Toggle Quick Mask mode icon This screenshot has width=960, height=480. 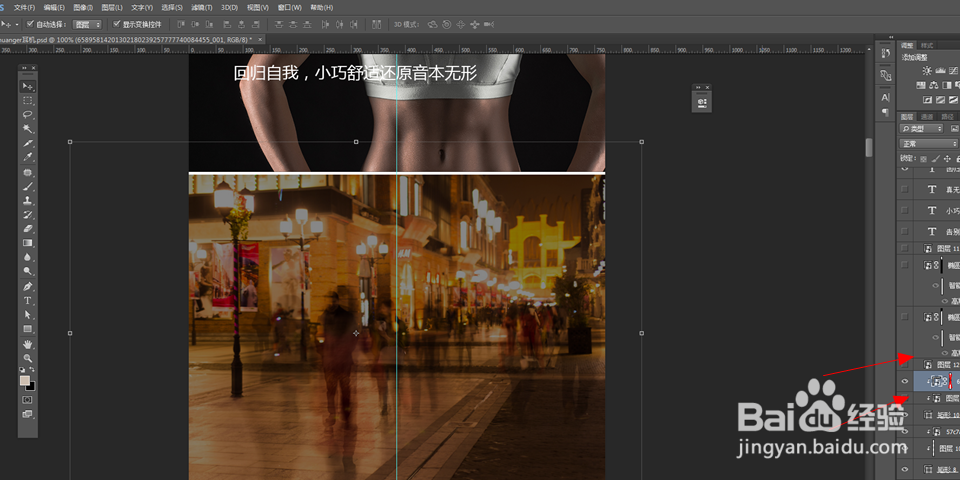(x=28, y=400)
